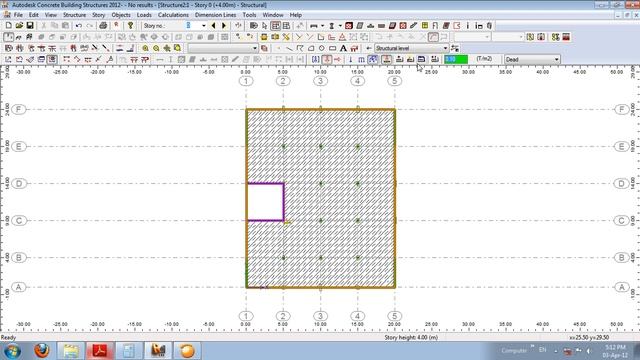This screenshot has width=640, height=360.
Task: Click the concentrated load arrow icon
Action: (x=351, y=60)
